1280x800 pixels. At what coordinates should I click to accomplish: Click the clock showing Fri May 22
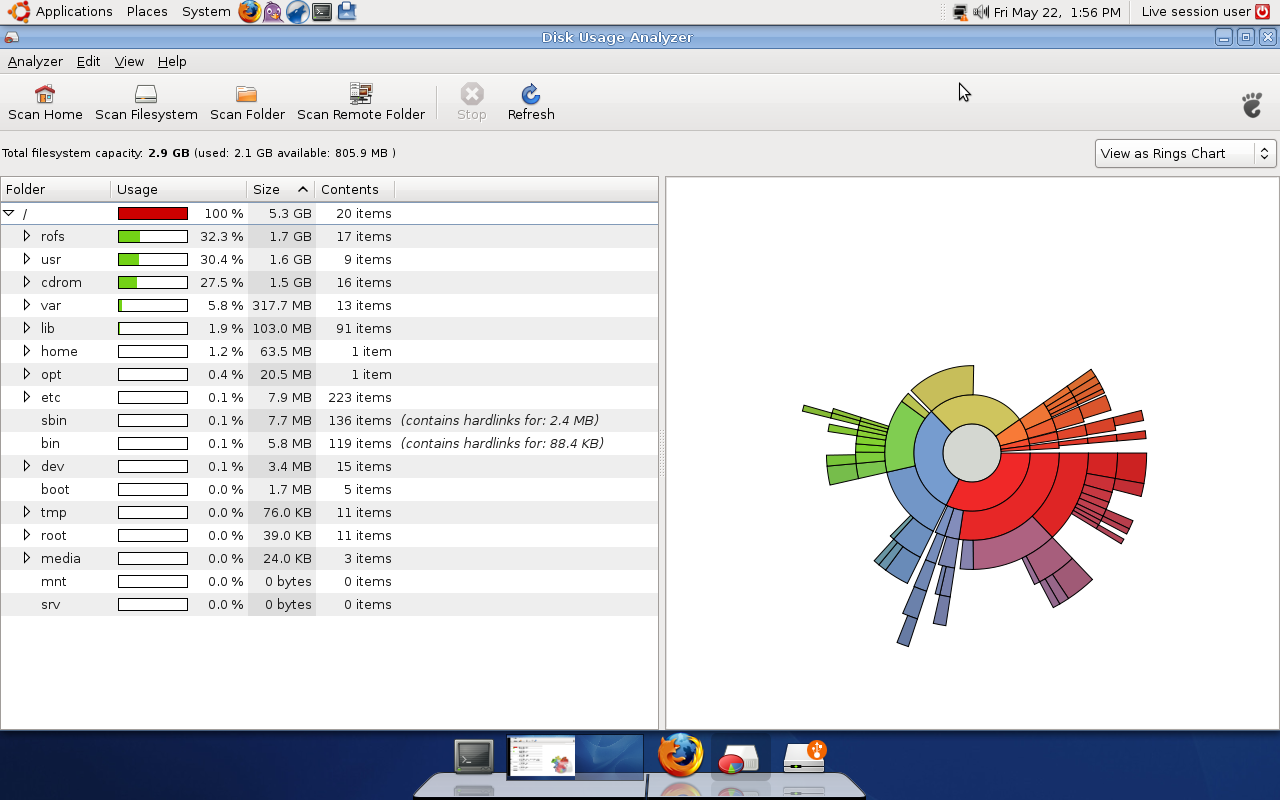click(1057, 12)
